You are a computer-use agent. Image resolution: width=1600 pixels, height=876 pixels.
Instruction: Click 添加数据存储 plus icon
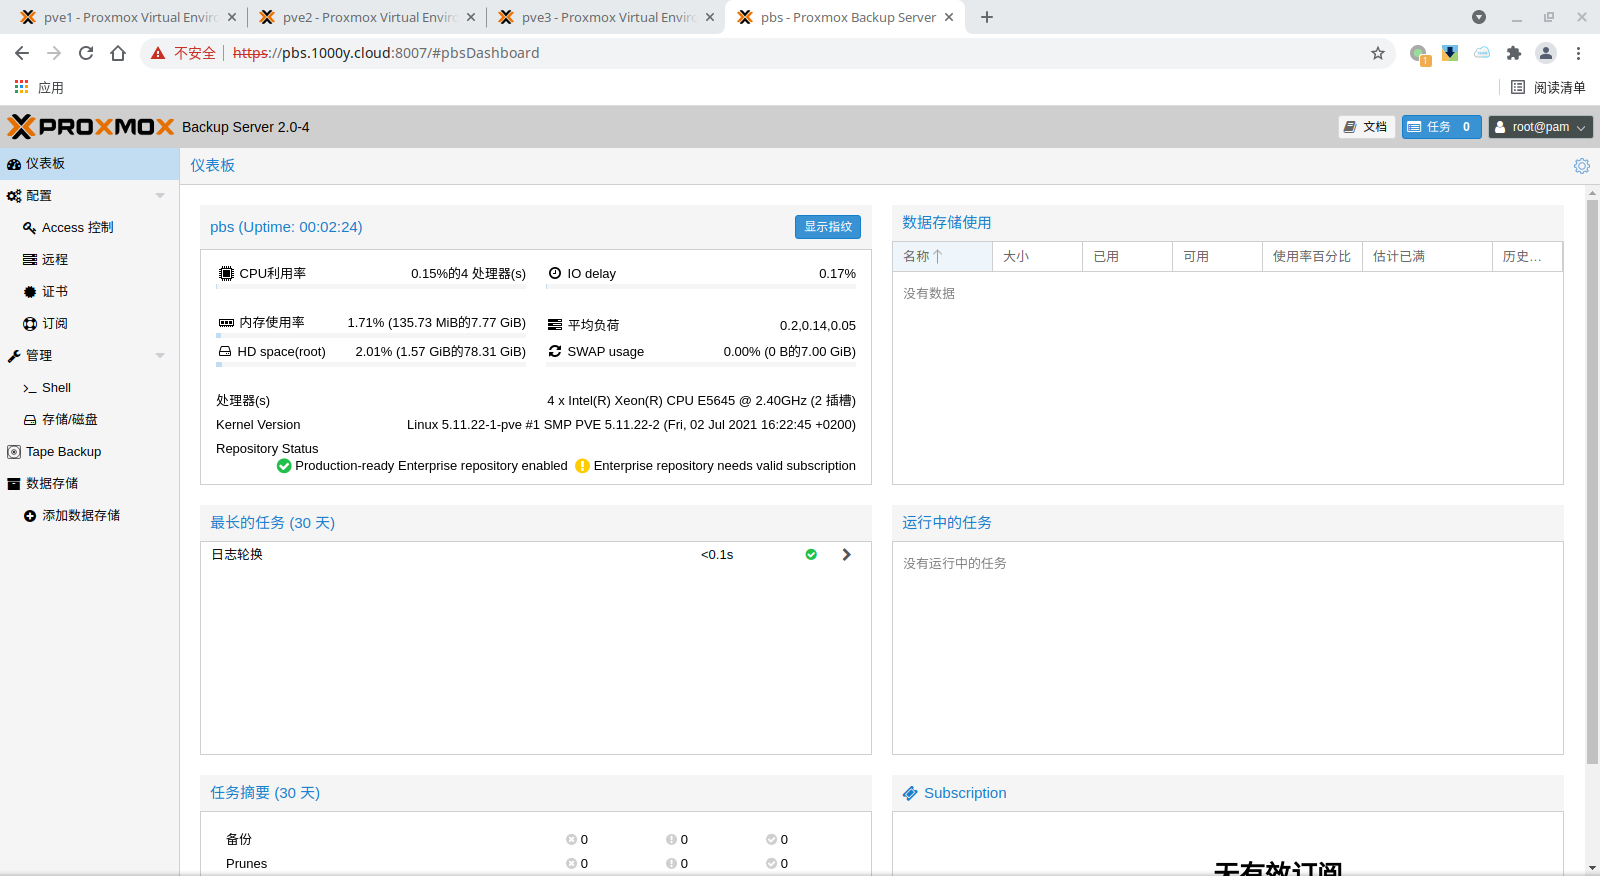pos(30,516)
